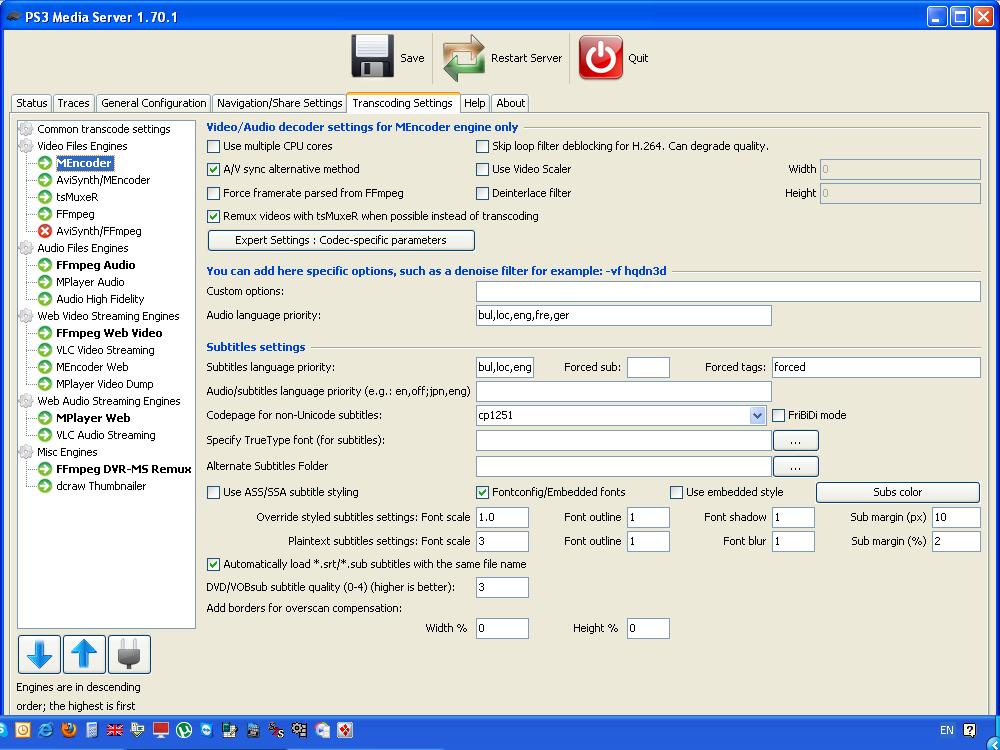Image resolution: width=1000 pixels, height=750 pixels.
Task: Click the red Quit power icon
Action: click(x=601, y=57)
